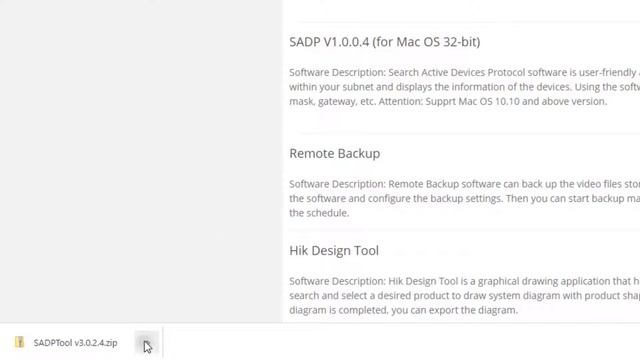Click 'graphical drawing application' description line
Screen dimensions: 640x360
click(464, 281)
